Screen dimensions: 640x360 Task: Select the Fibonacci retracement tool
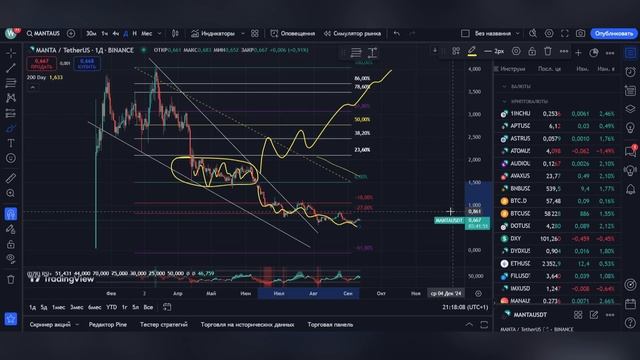11,83
